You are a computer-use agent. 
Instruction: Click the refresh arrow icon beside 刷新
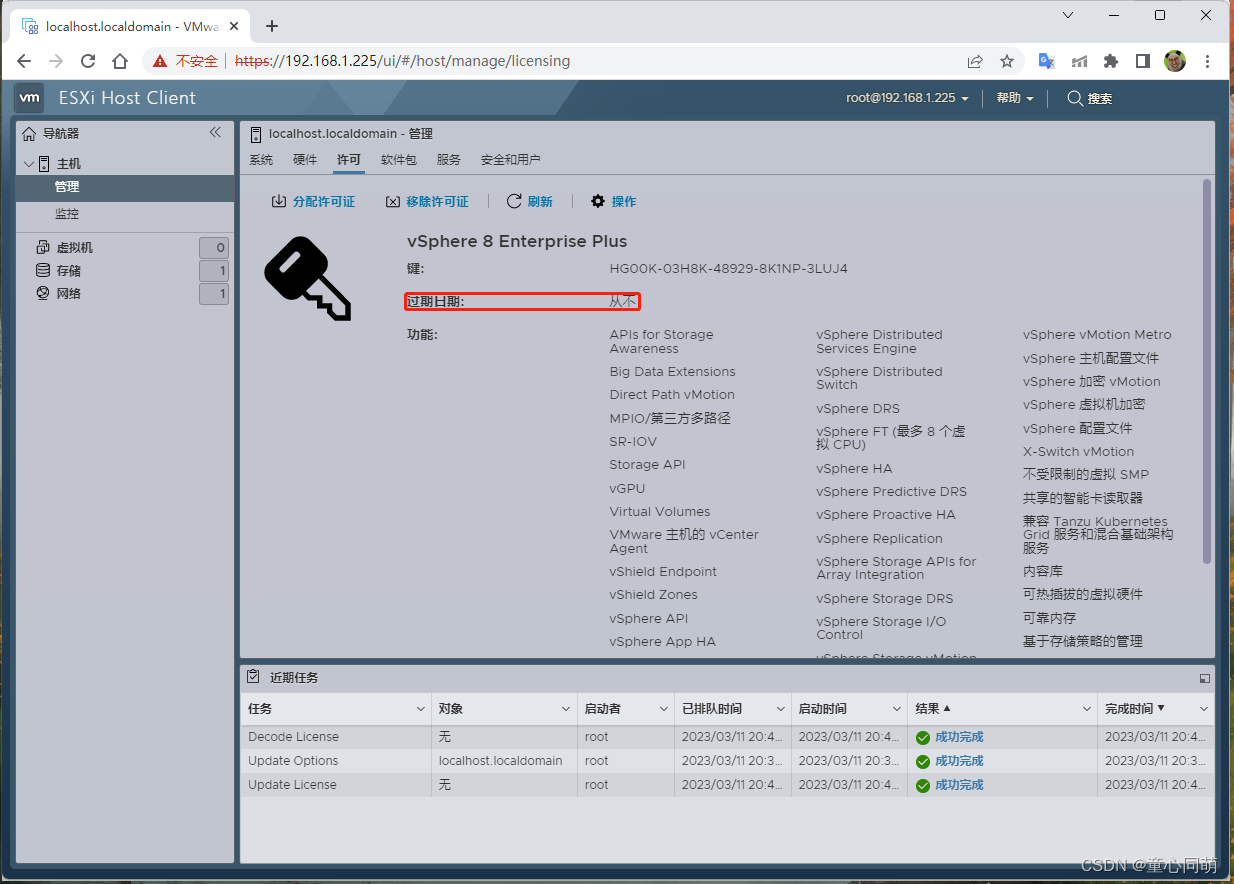(x=514, y=201)
